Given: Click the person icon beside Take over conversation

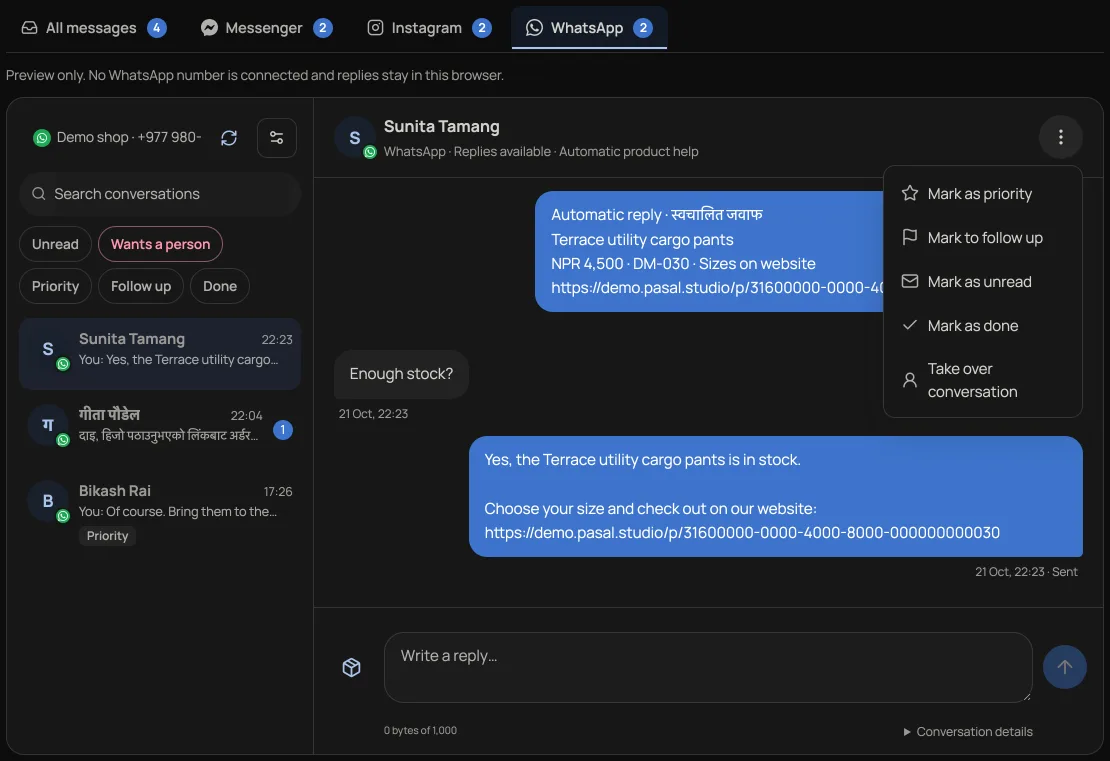Looking at the screenshot, I should tap(910, 380).
